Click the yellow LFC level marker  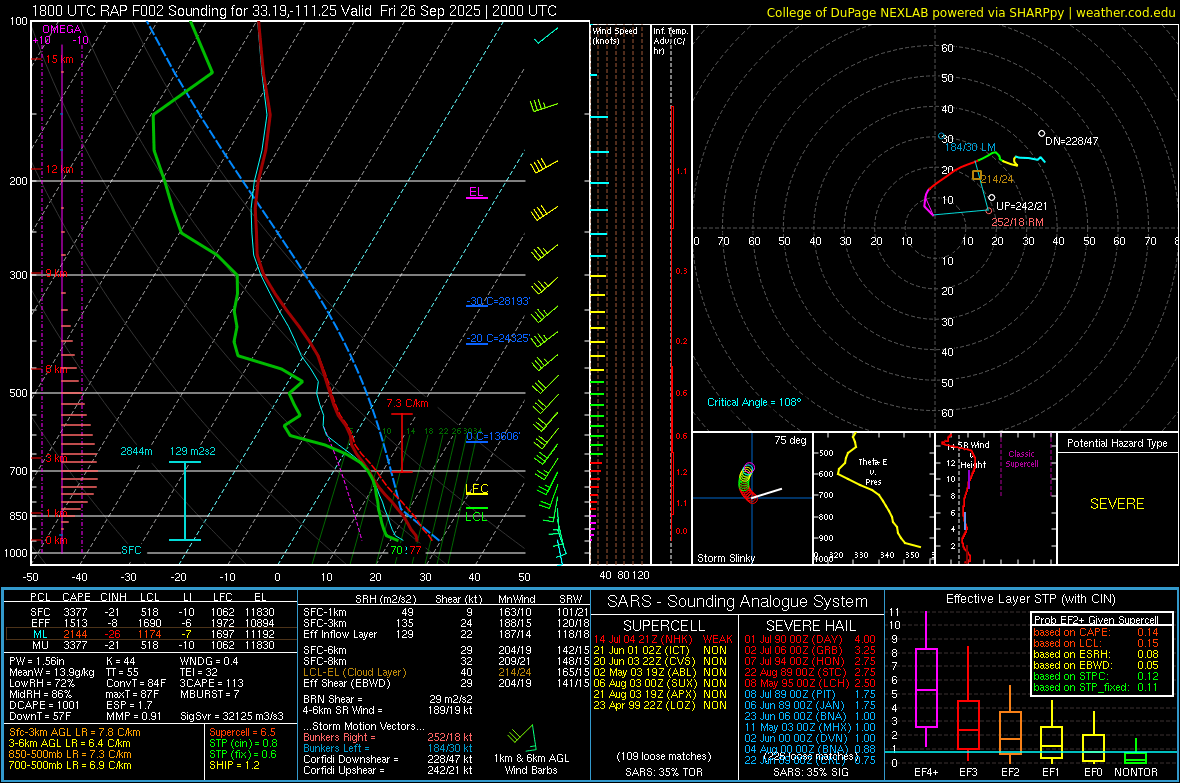[x=476, y=489]
